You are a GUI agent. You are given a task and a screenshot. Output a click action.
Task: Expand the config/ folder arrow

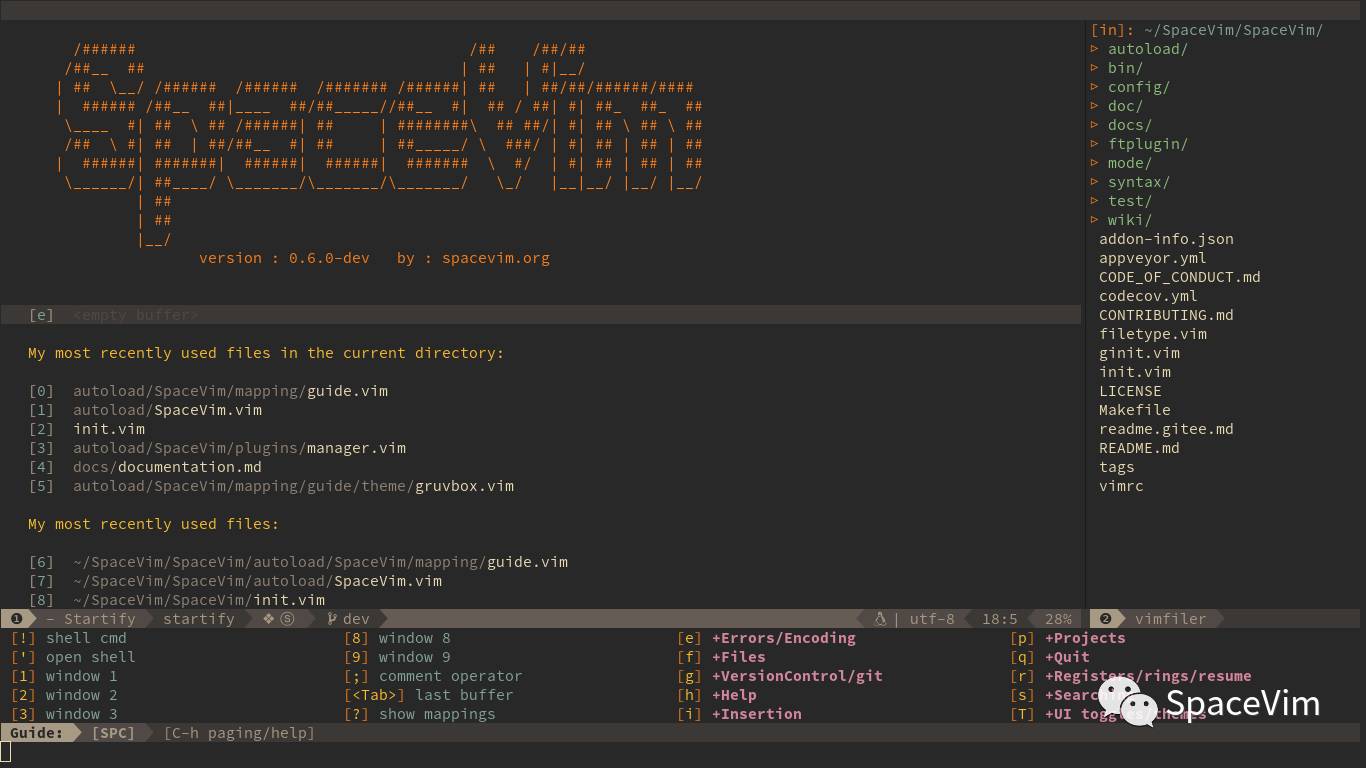tap(1095, 87)
